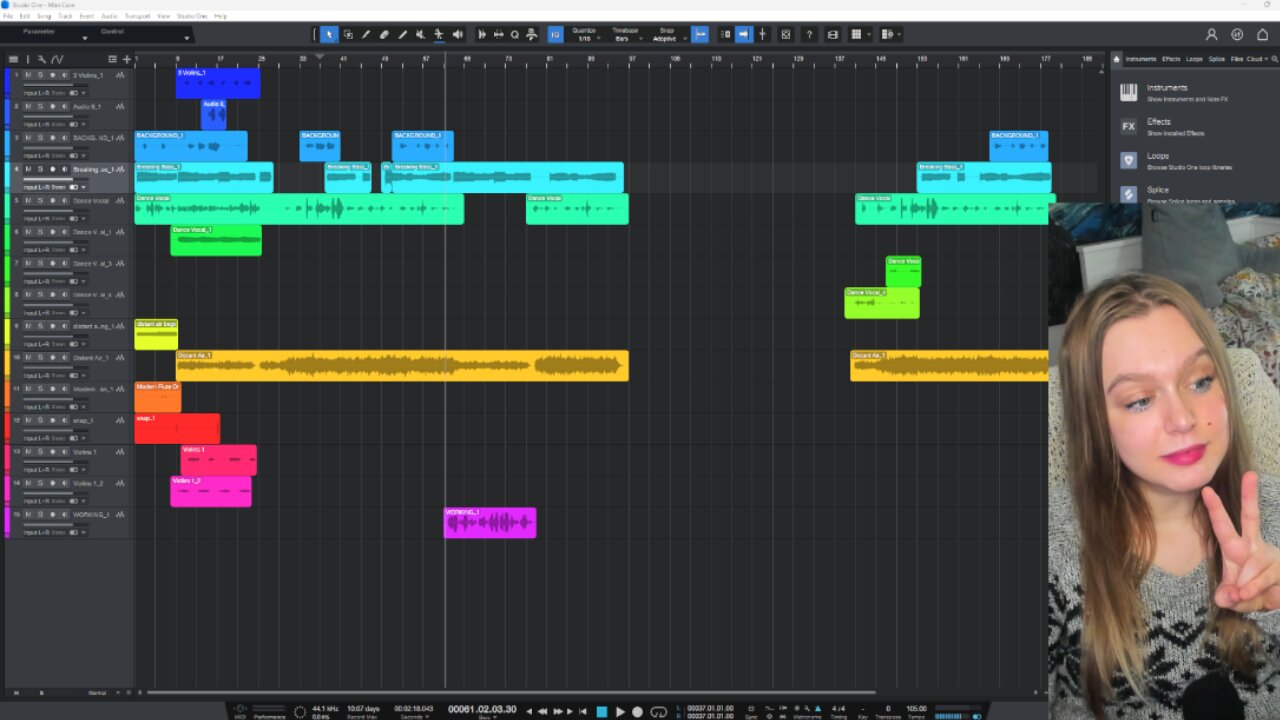Add a track with plus icon
This screenshot has height=720, width=1280.
(x=126, y=59)
